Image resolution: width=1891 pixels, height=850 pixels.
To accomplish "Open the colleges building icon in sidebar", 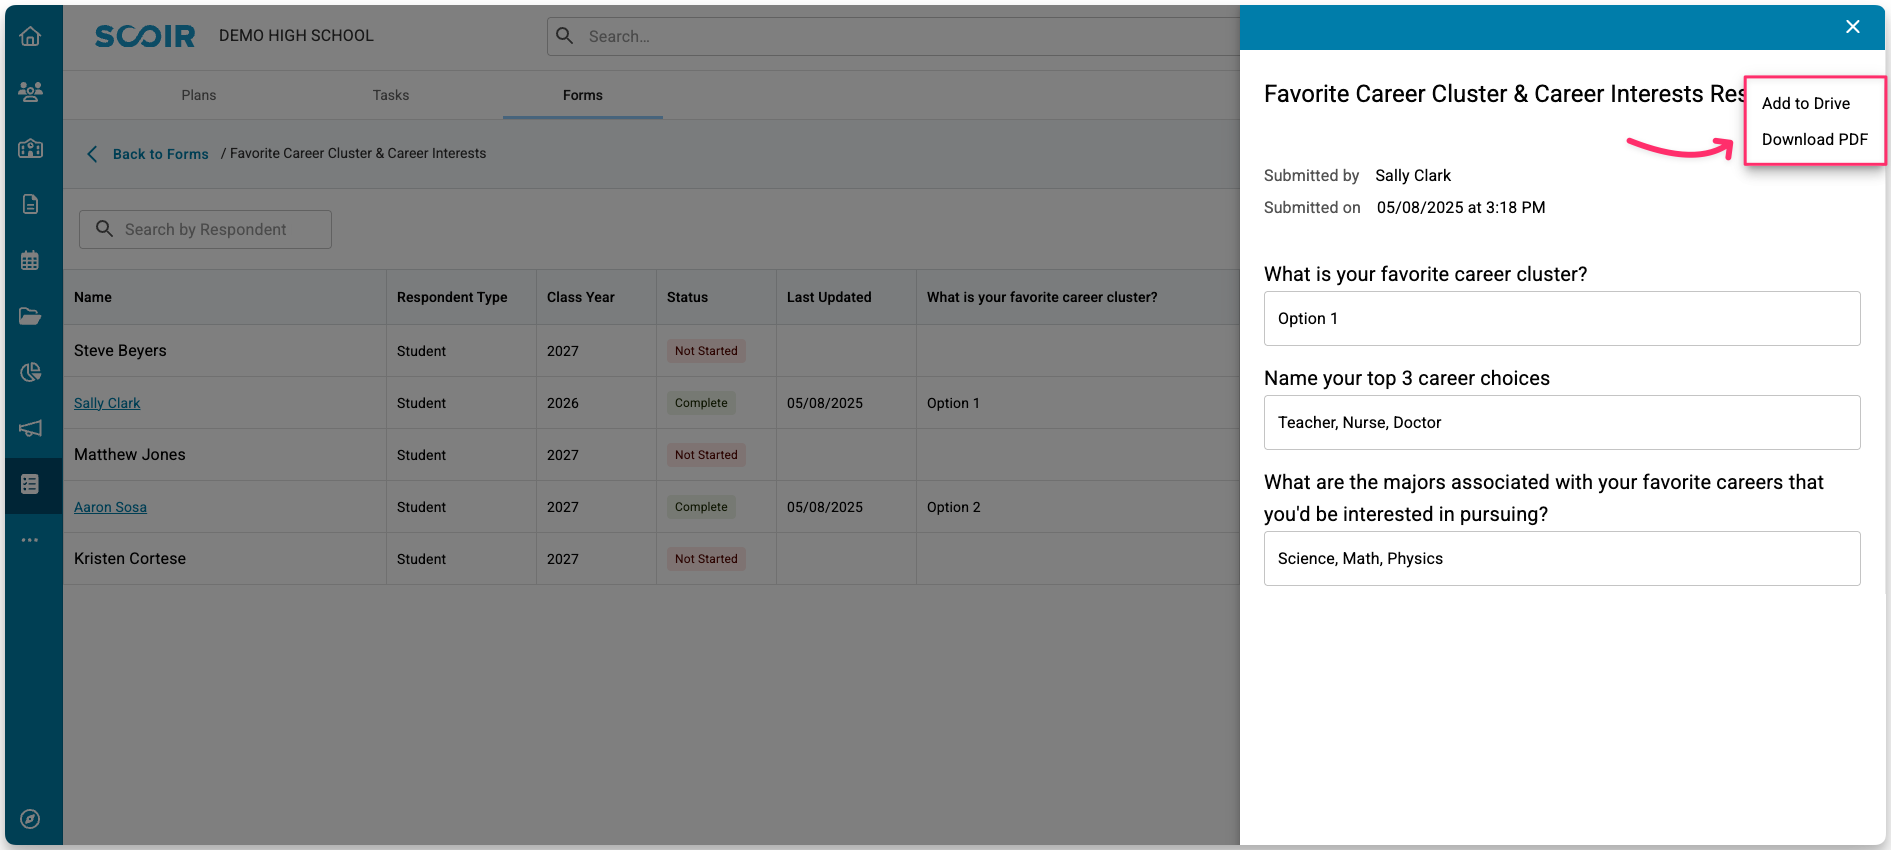I will pyautogui.click(x=30, y=149).
